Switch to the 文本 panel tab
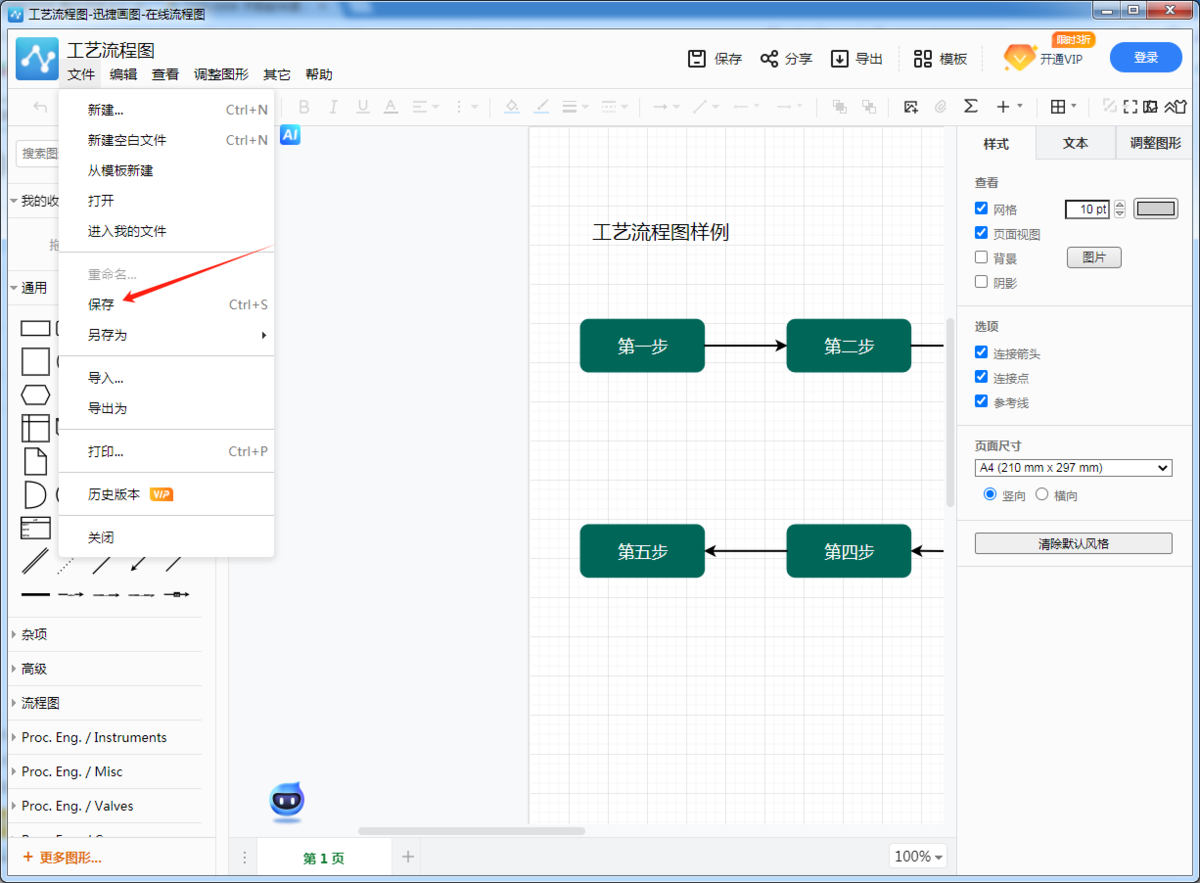 1075,143
